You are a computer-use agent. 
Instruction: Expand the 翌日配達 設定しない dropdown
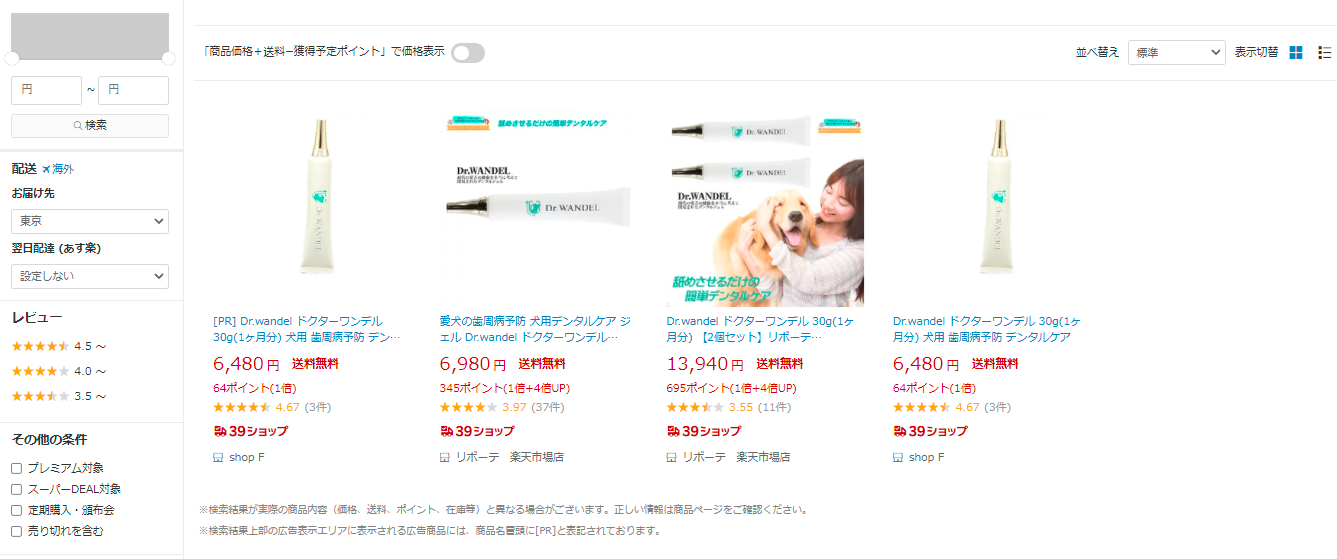click(x=90, y=276)
